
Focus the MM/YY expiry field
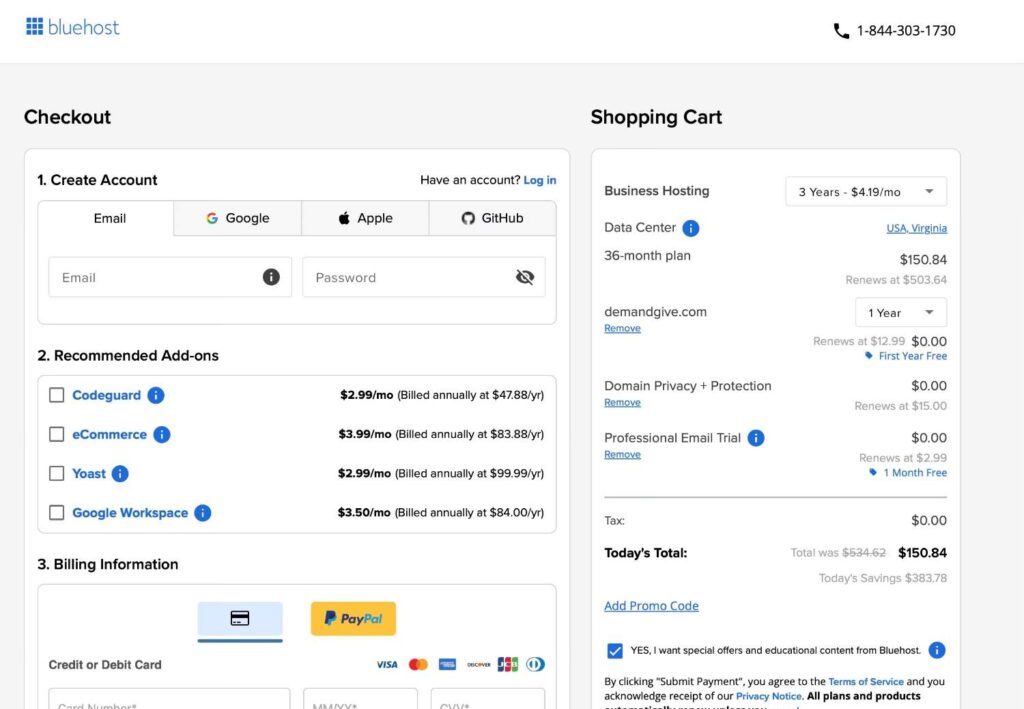click(360, 699)
